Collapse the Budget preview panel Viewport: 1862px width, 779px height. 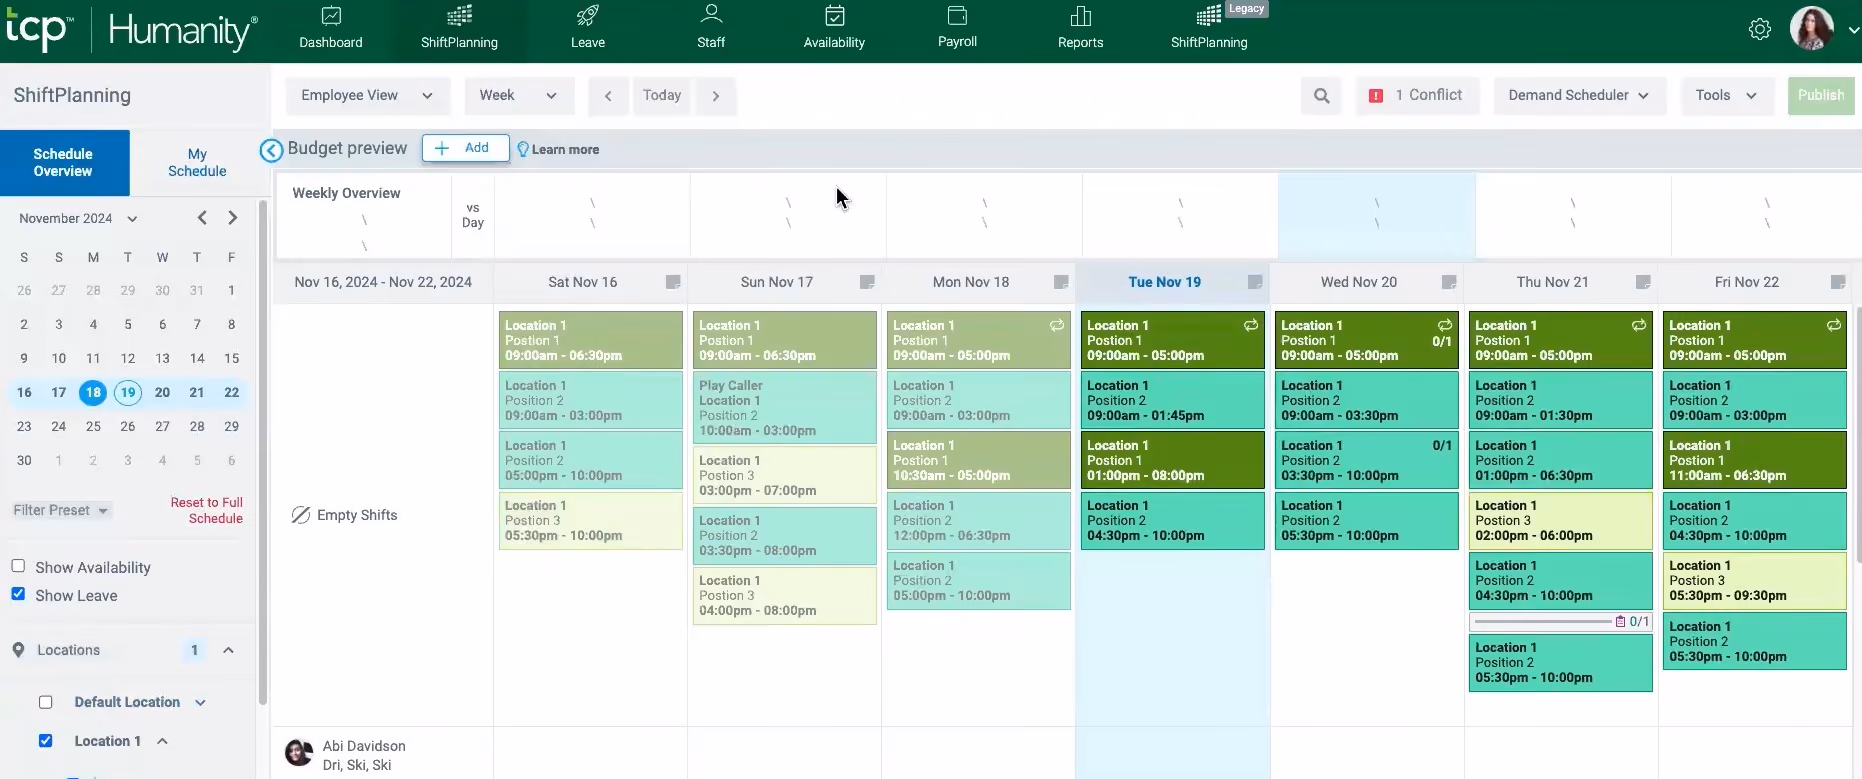271,150
